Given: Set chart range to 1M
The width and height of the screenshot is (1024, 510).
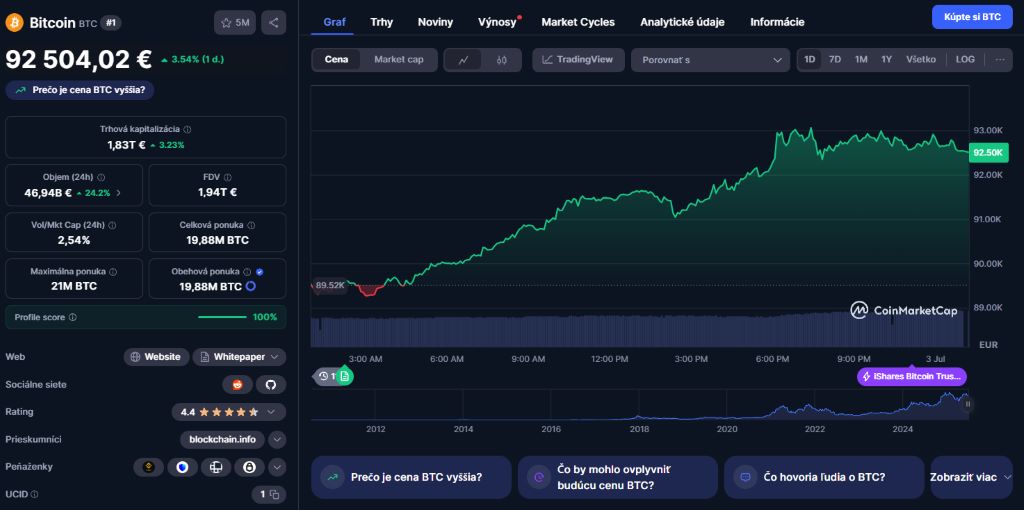Looking at the screenshot, I should point(861,59).
